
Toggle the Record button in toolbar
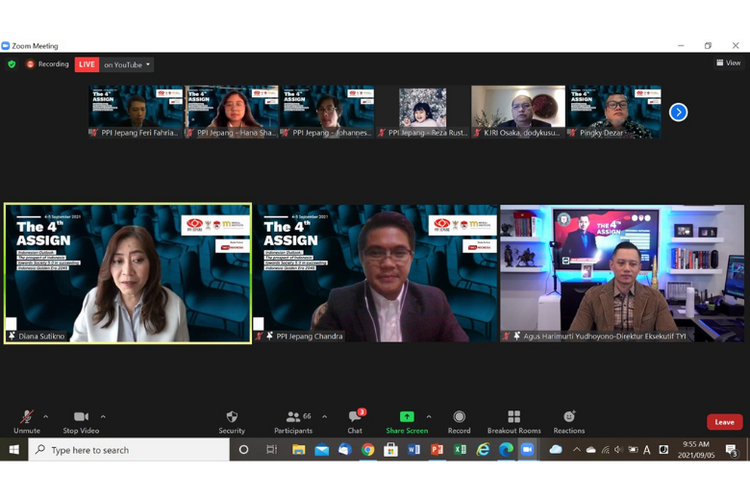click(x=459, y=417)
